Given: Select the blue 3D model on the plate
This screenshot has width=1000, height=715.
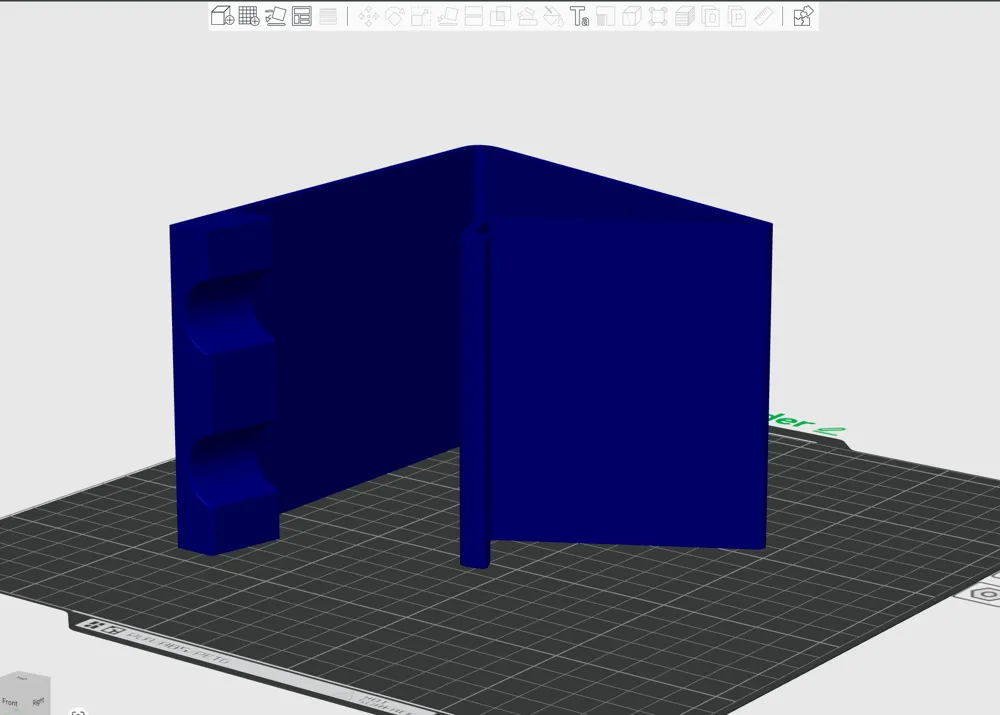Looking at the screenshot, I should (x=472, y=357).
